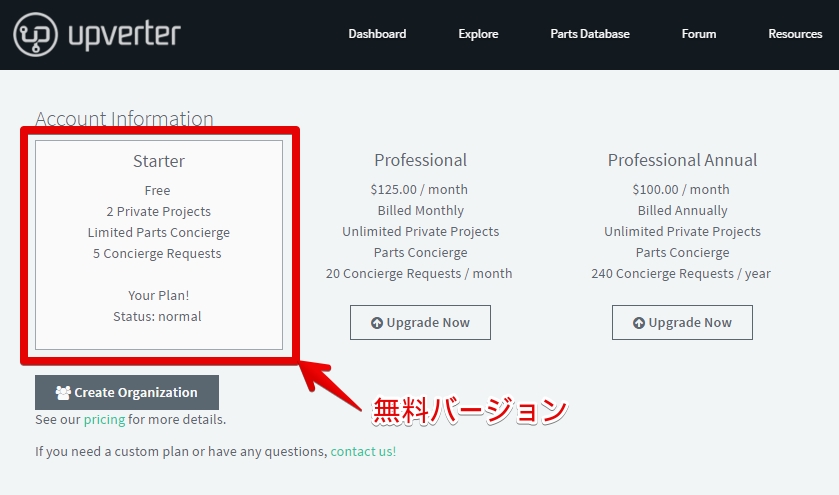Screen dimensions: 839x495
Task: Open the pricing link
Action: [x=104, y=420]
